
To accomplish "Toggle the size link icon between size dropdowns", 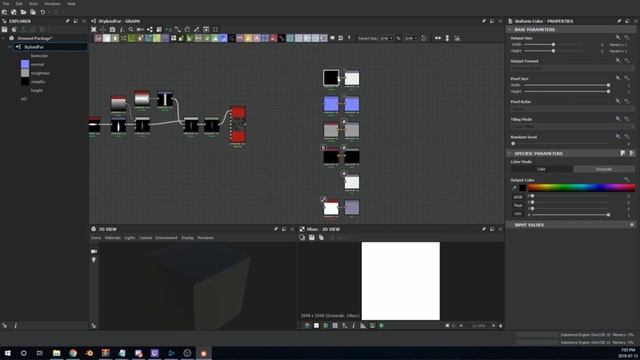I will click(398, 38).
